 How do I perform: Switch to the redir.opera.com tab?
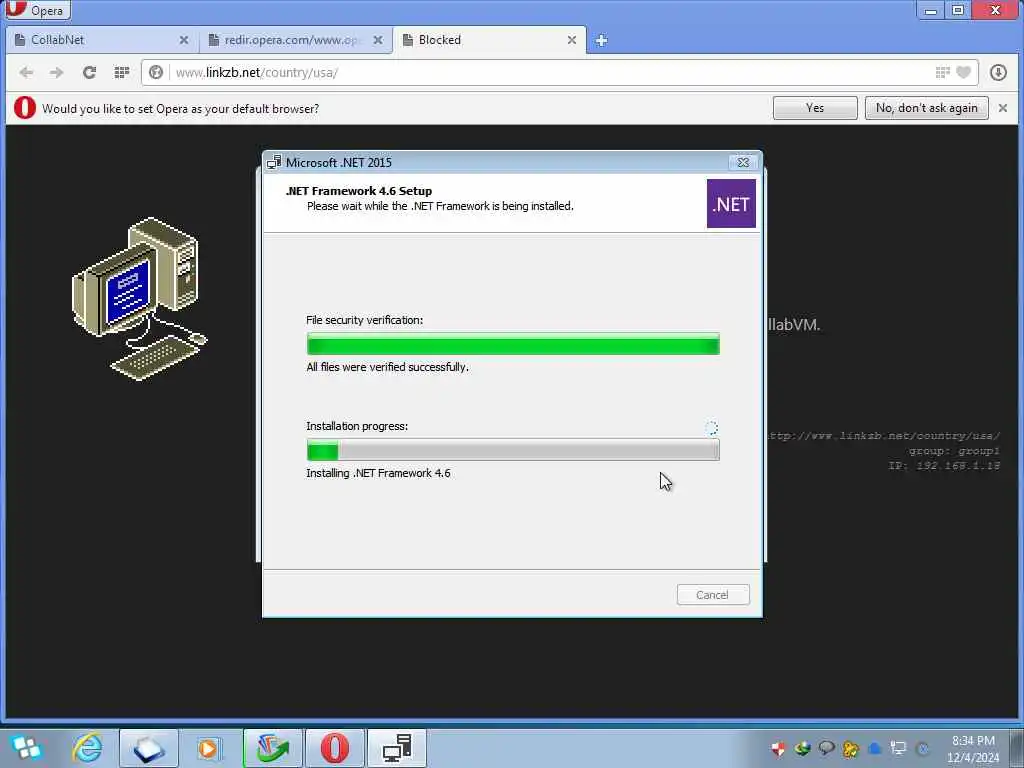296,40
